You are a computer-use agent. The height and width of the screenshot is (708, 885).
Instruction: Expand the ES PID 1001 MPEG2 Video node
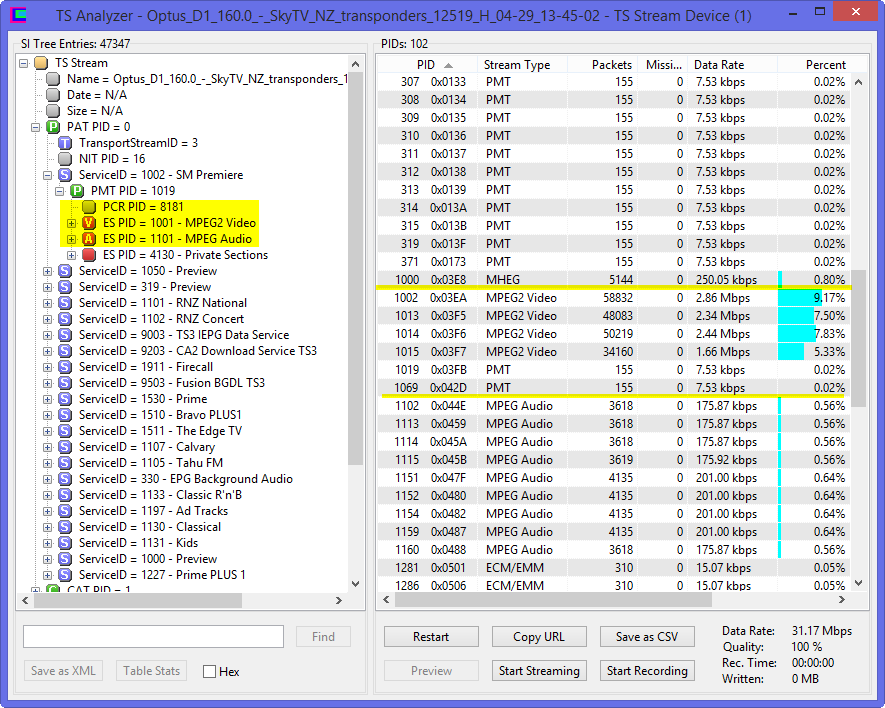click(72, 223)
